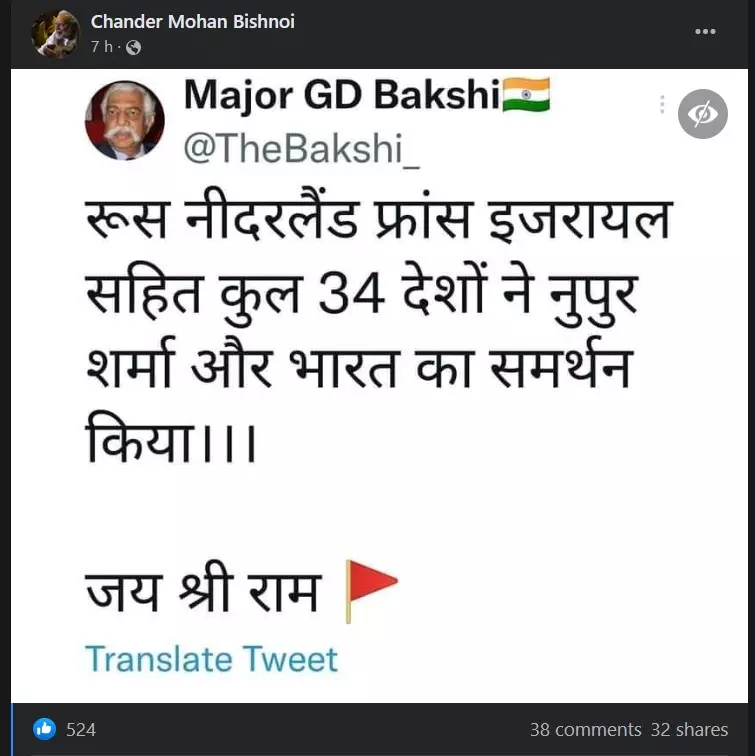This screenshot has height=756, width=755.
Task: Toggle the crossed-eye visibility icon
Action: [702, 114]
